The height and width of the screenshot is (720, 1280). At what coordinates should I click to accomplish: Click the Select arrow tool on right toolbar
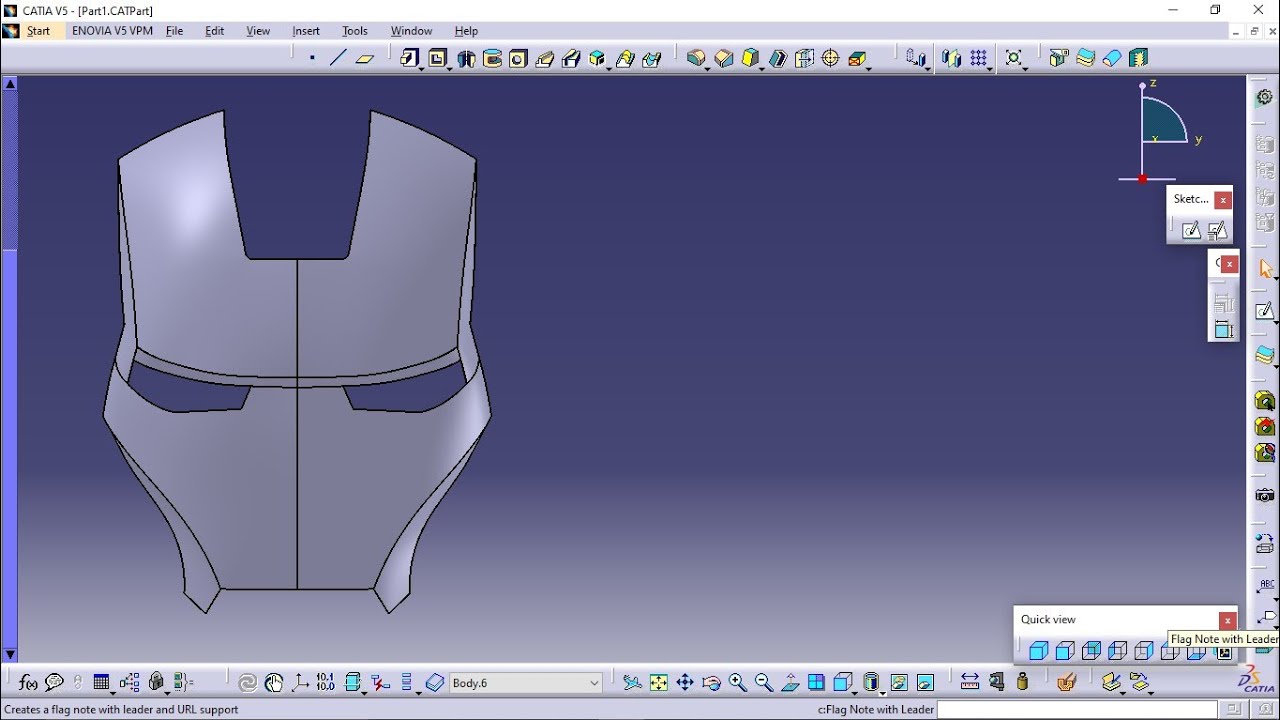(1266, 269)
